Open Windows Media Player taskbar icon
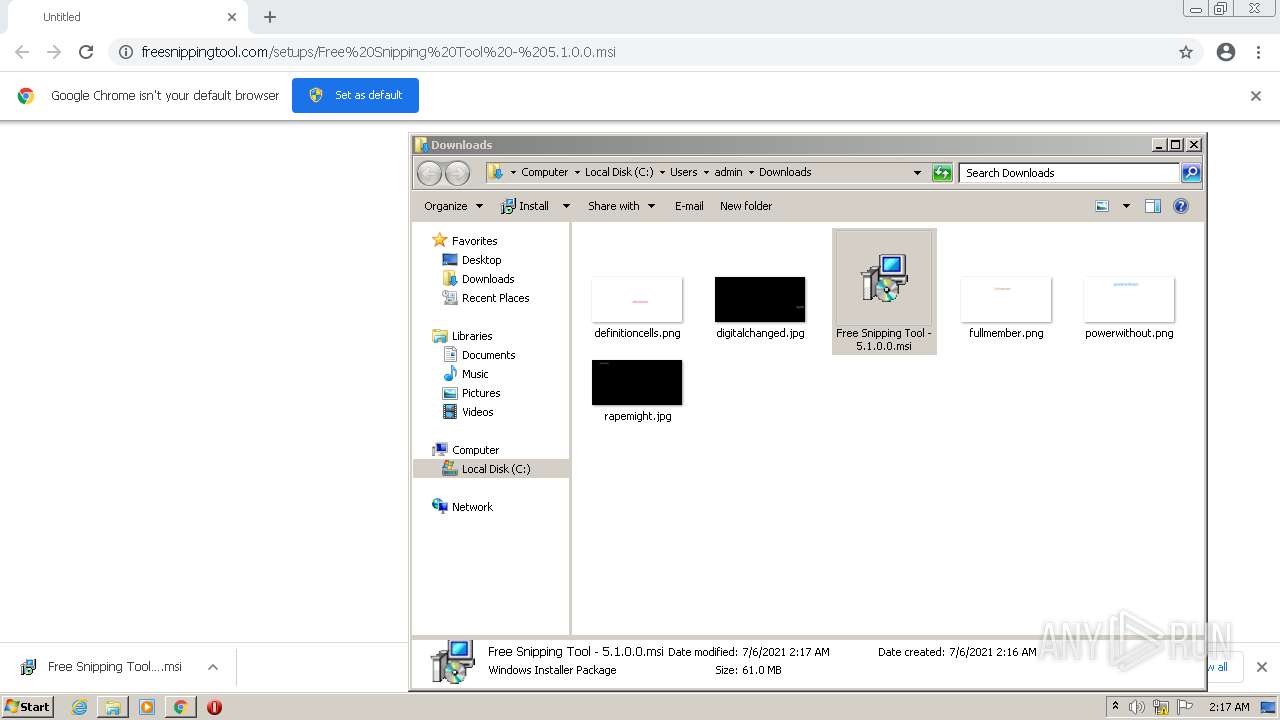Viewport: 1280px width, 720px height. point(147,707)
